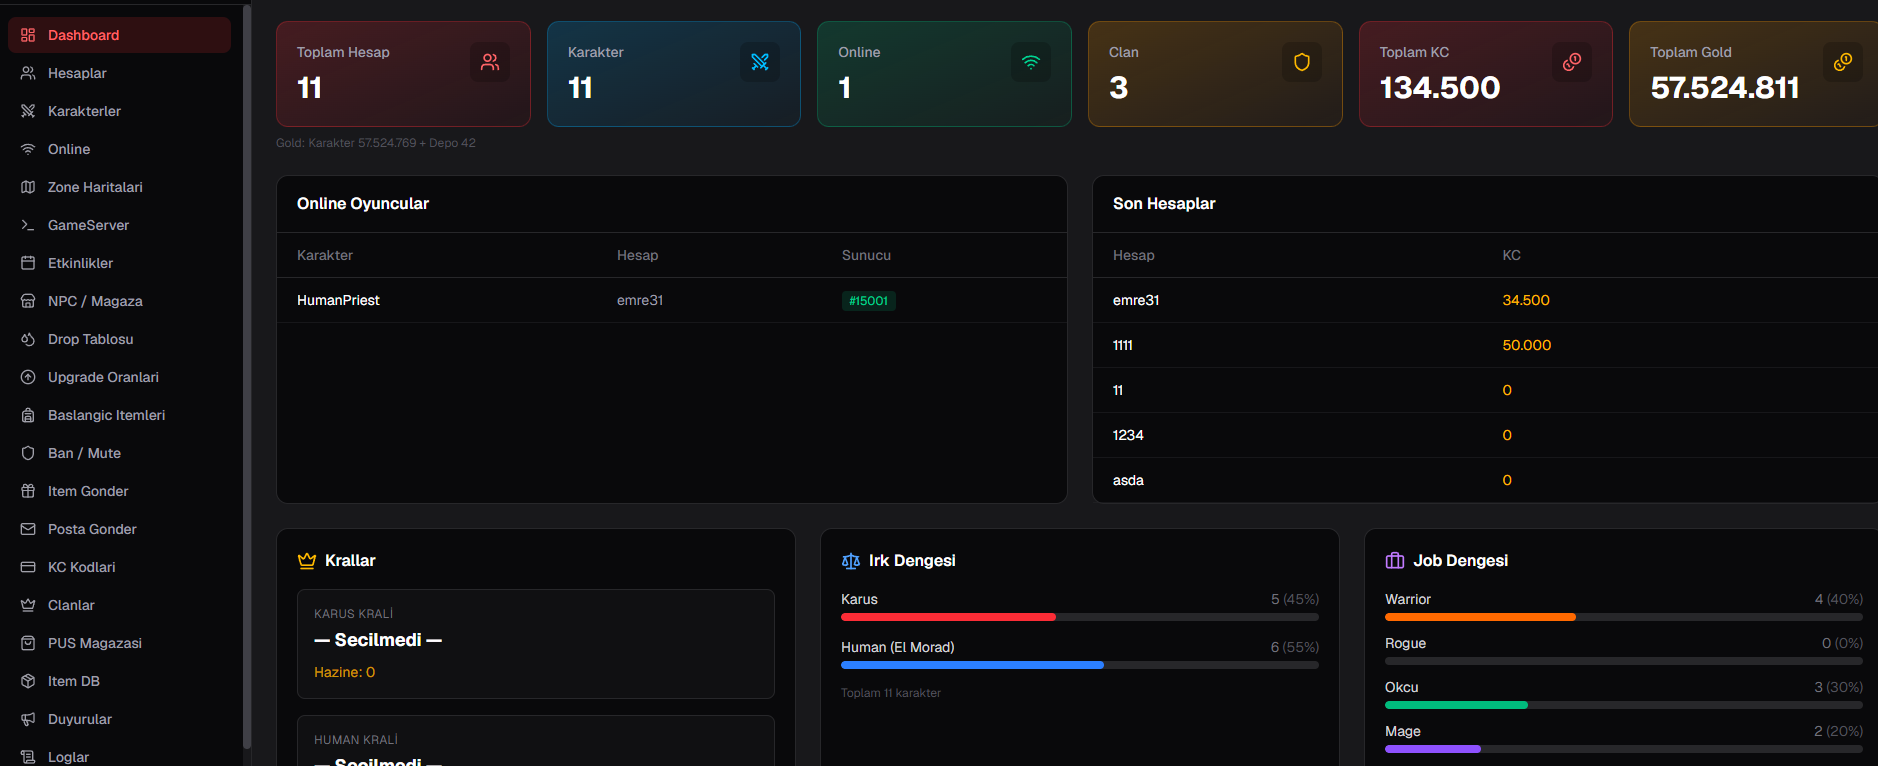Image resolution: width=1878 pixels, height=766 pixels.
Task: Open account emre31 in Son Hesaplar
Action: pyautogui.click(x=1136, y=300)
